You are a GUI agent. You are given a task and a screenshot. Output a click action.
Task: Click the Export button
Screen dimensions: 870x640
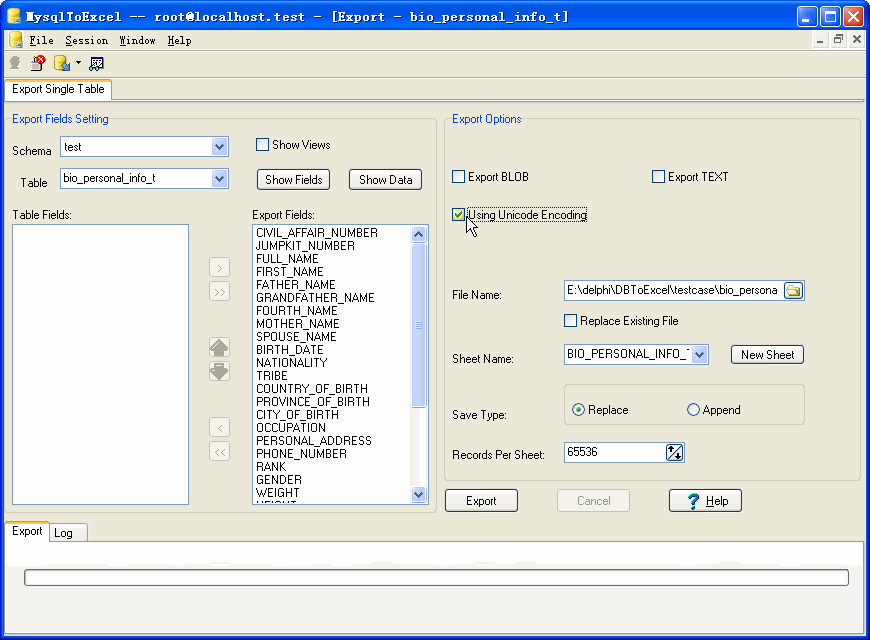(x=481, y=501)
